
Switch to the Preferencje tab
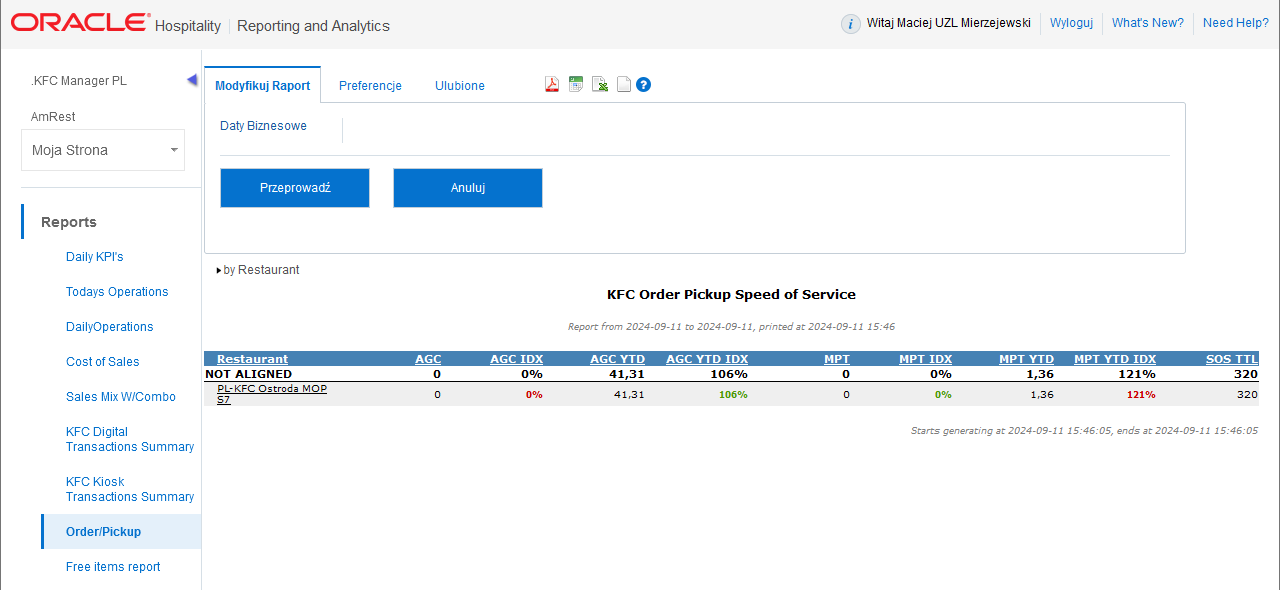click(x=370, y=86)
